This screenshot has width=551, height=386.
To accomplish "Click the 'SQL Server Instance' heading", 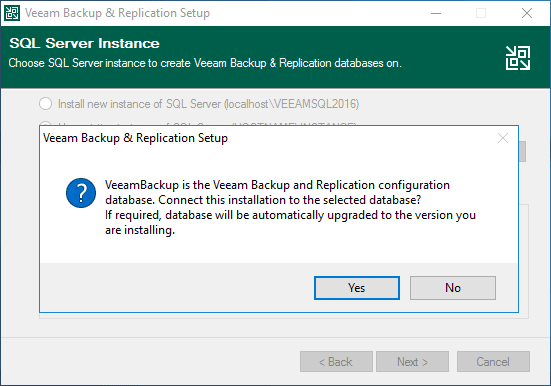I will coord(84,43).
